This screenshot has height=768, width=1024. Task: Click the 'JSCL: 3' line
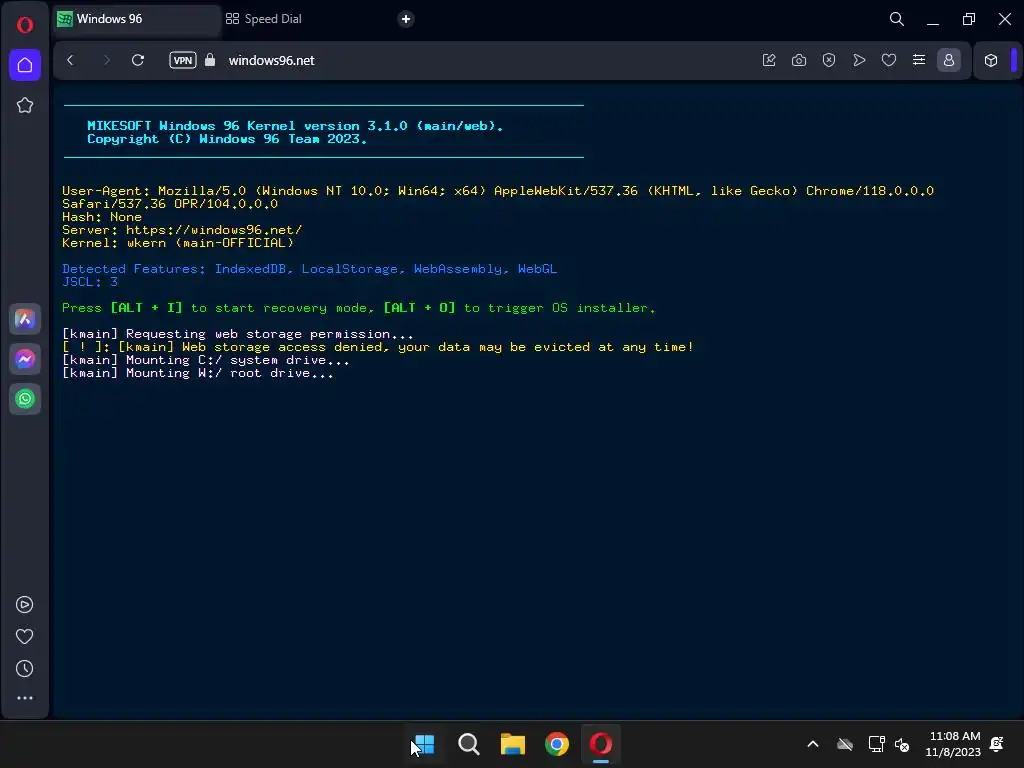pyautogui.click(x=90, y=282)
